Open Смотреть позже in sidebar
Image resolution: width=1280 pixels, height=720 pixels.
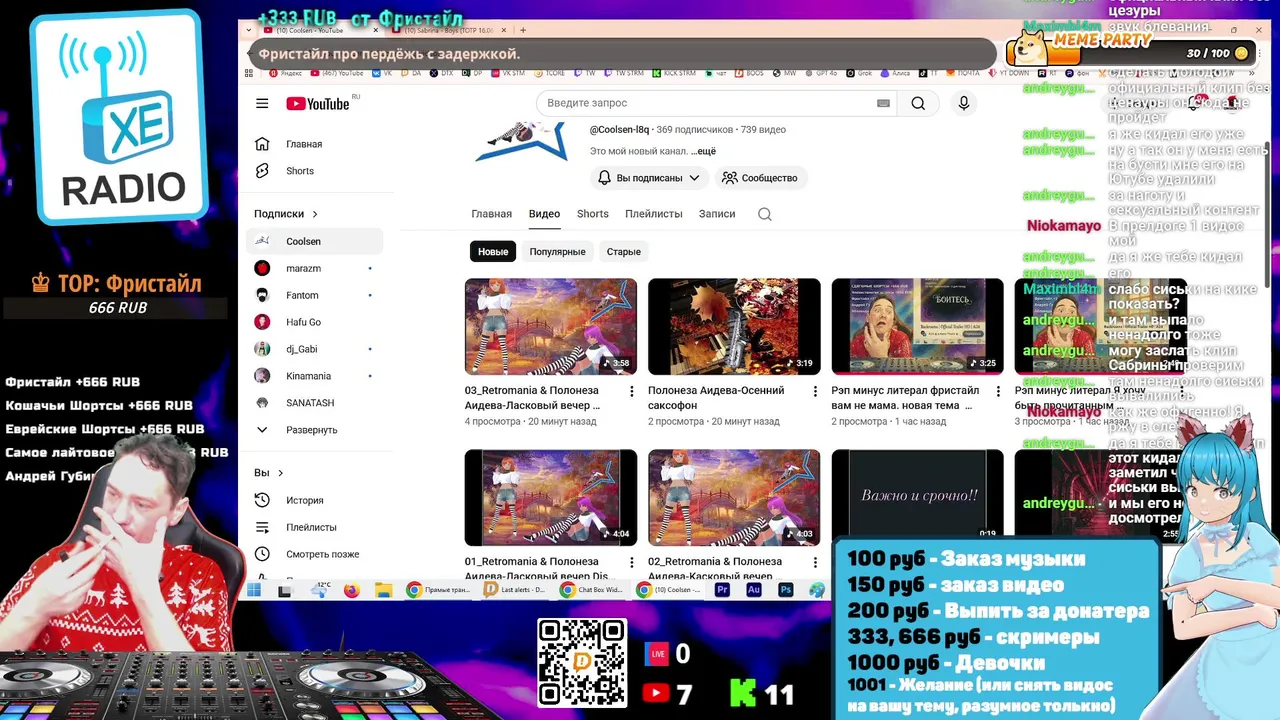(x=314, y=554)
